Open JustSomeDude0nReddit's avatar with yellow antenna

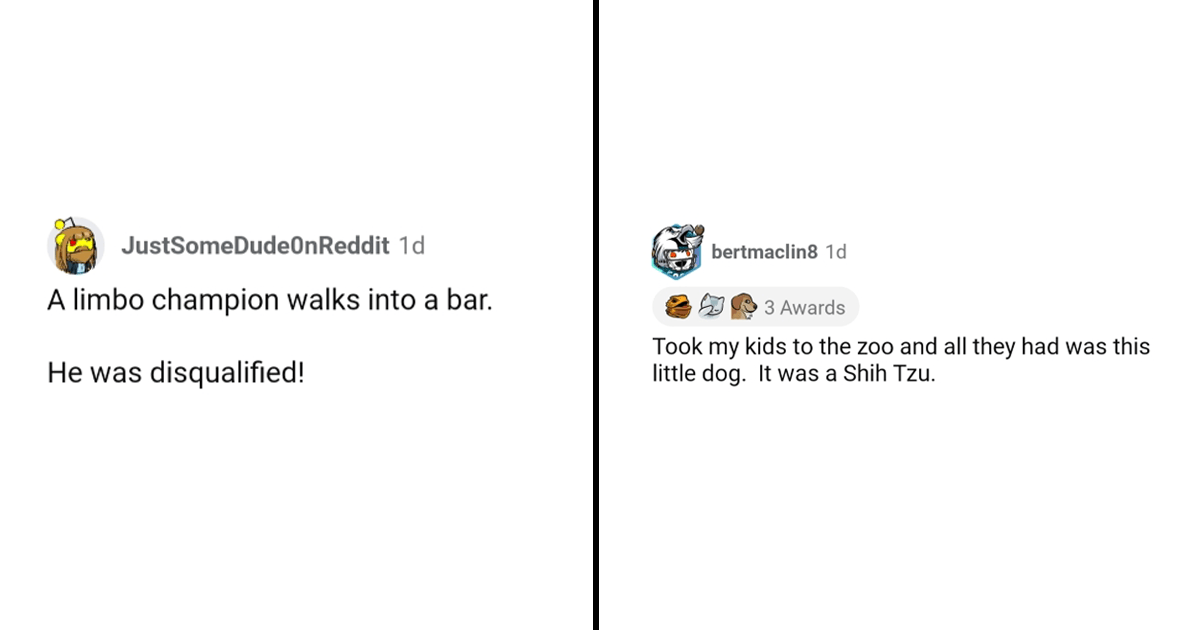75,246
